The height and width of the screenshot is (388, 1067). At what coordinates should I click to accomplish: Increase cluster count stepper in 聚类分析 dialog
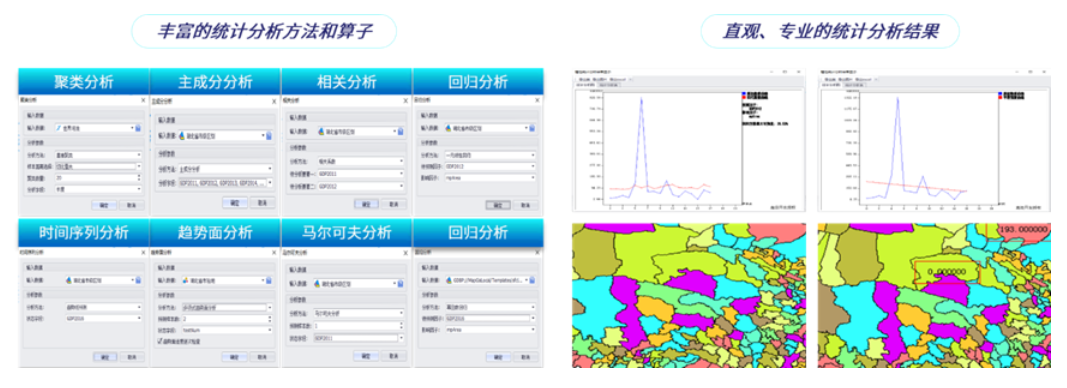pos(139,175)
